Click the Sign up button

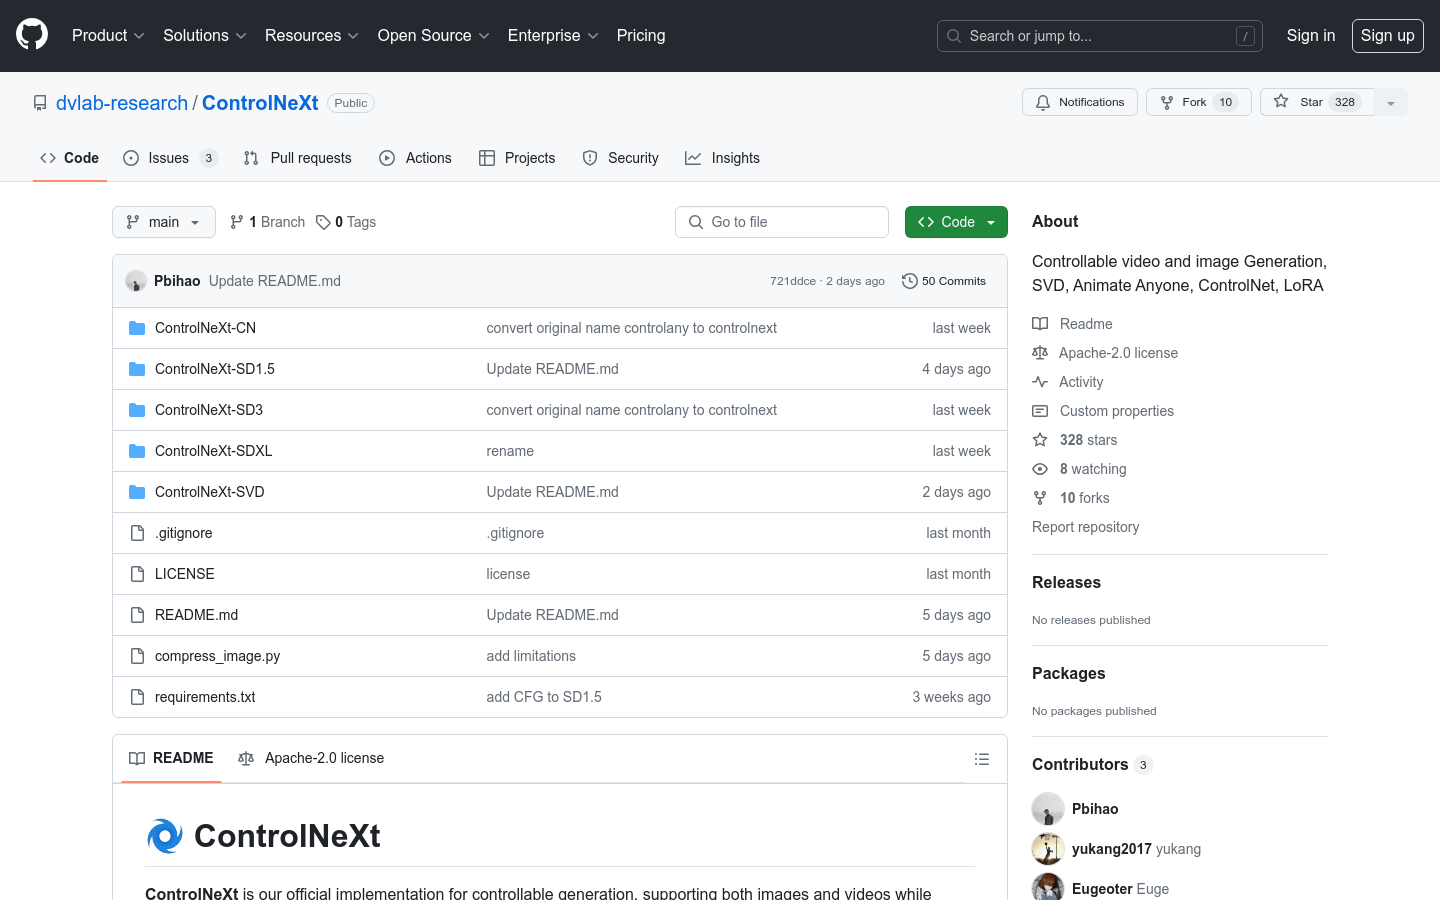1387,35
